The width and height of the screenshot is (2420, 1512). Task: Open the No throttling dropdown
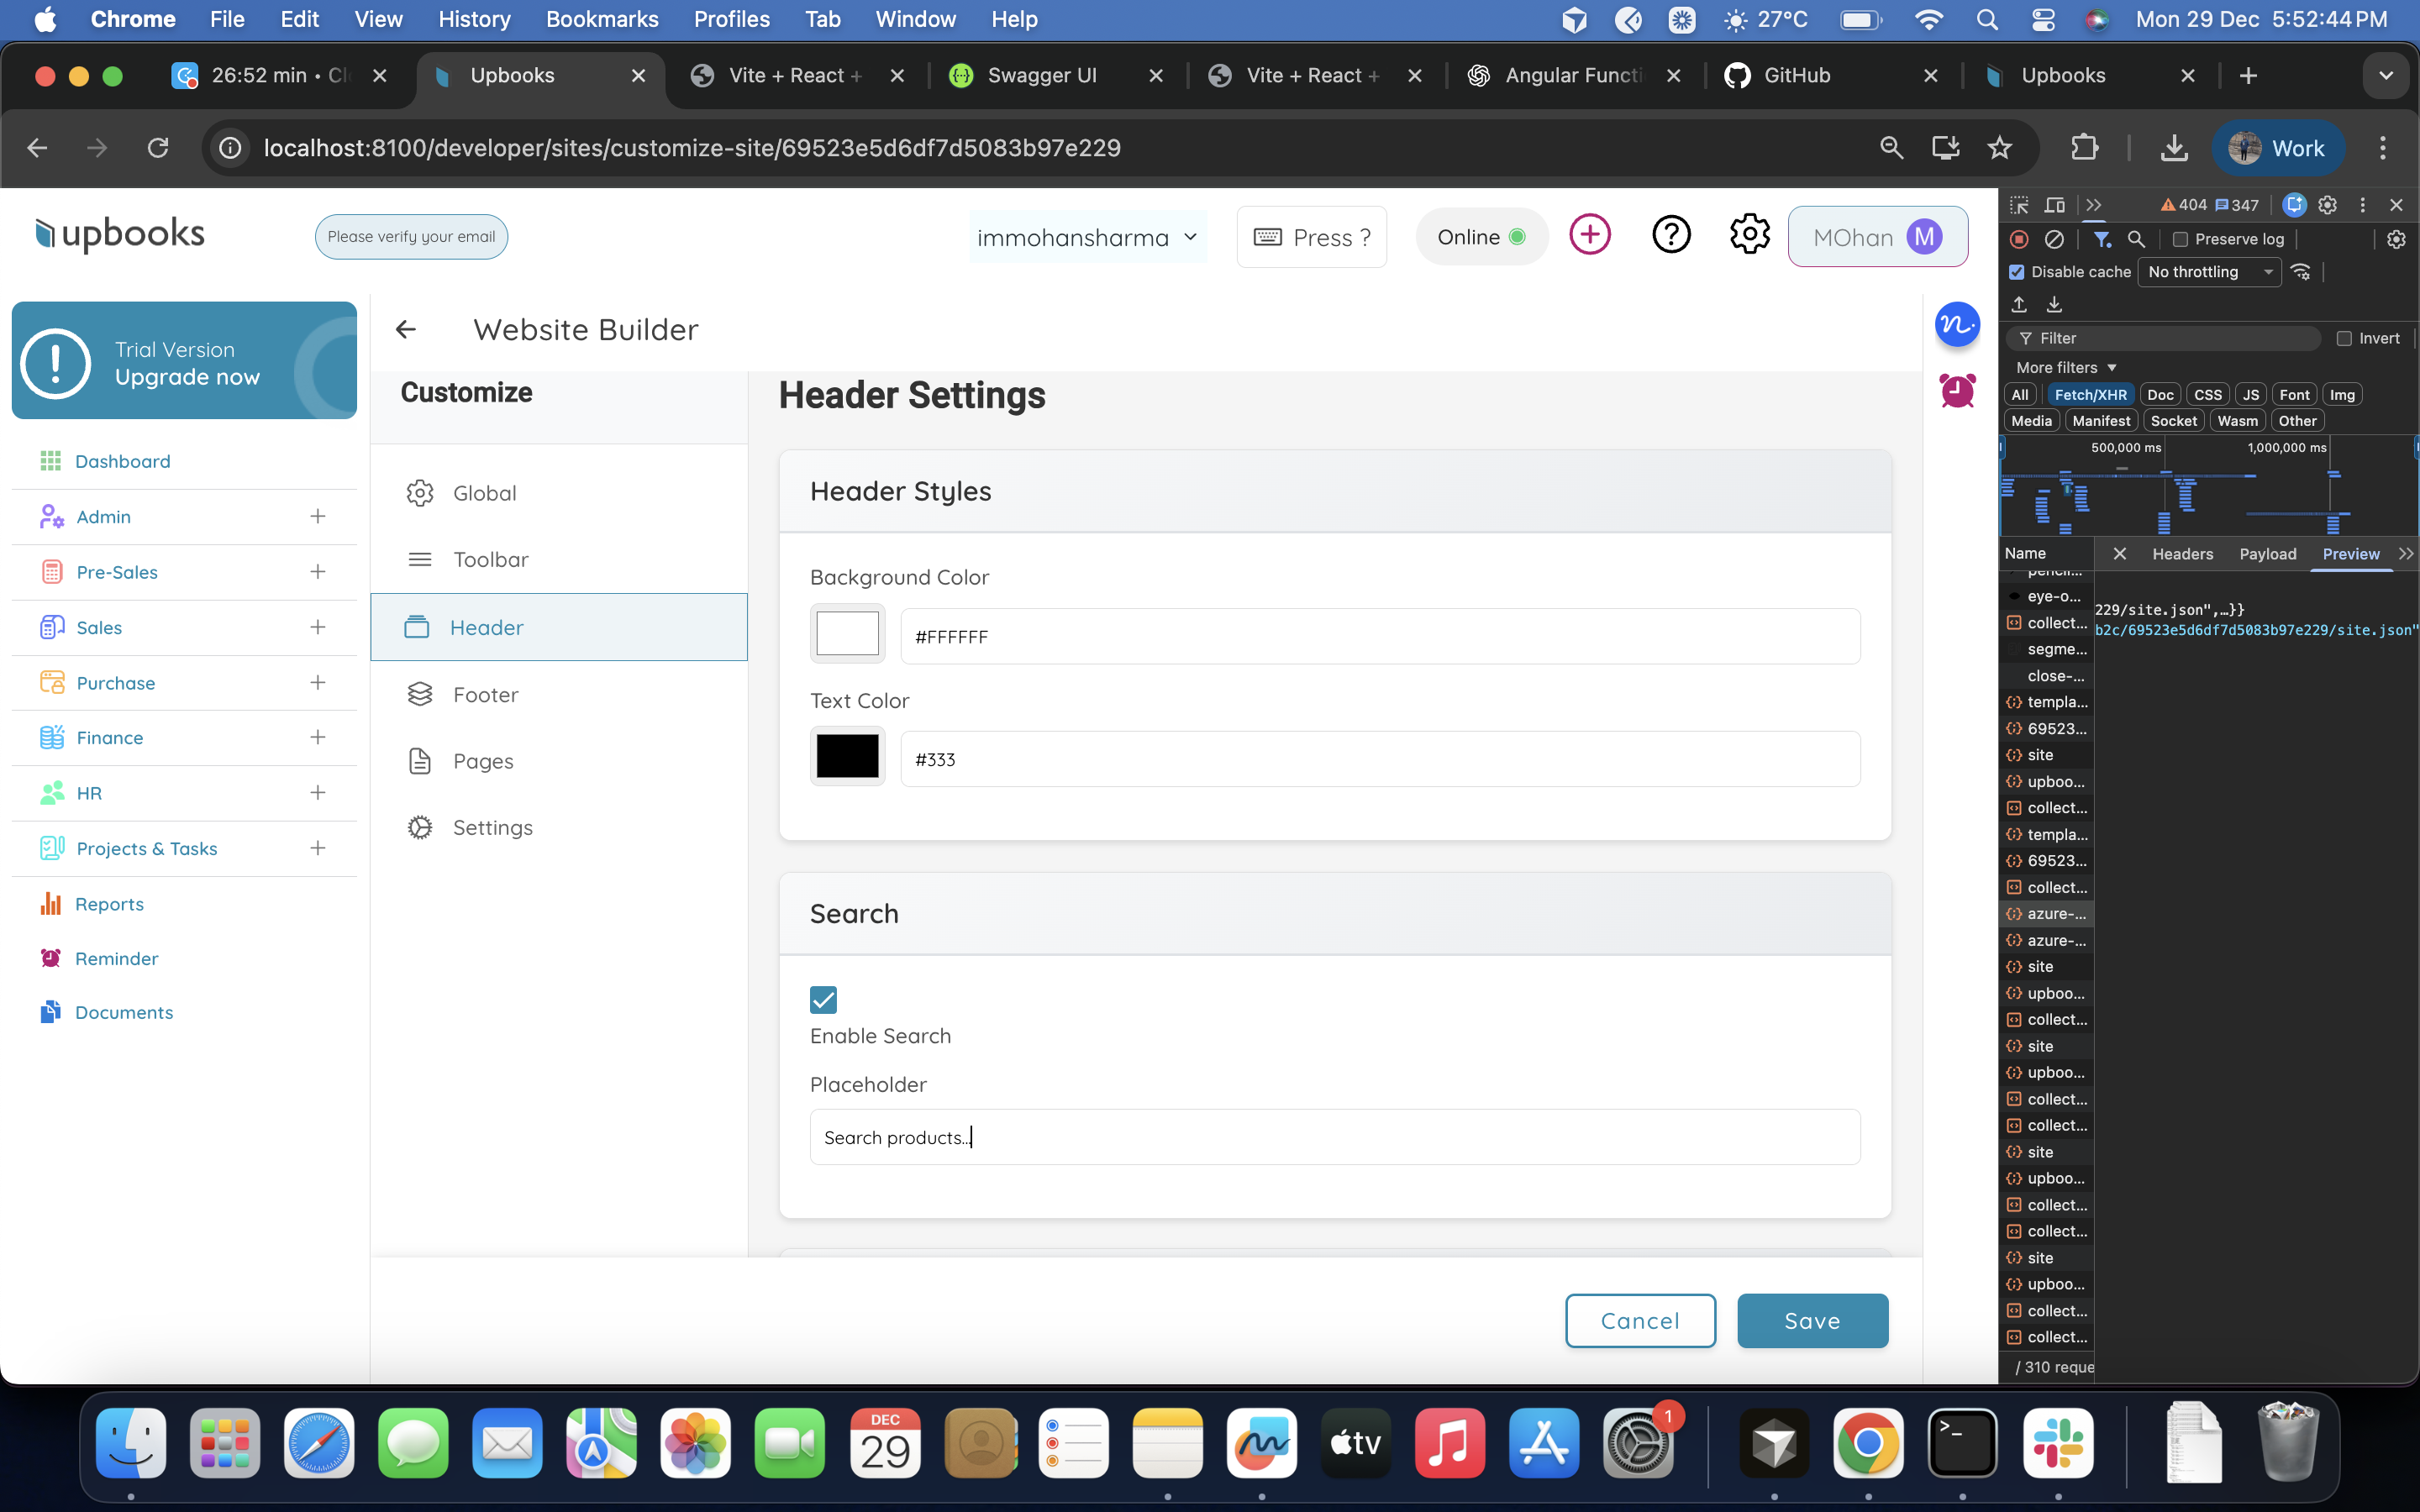click(x=2208, y=271)
